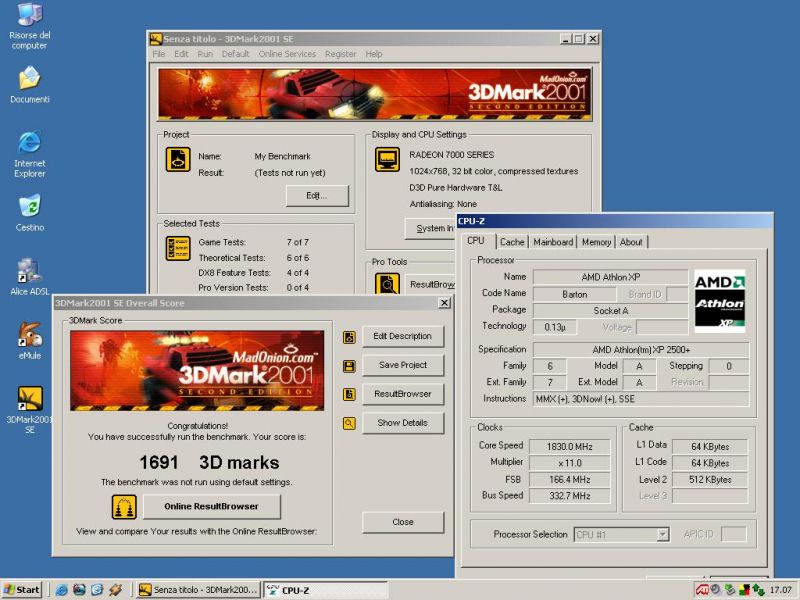The height and width of the screenshot is (600, 800).
Task: Click the 3DMark2001 banner in score dialog
Action: 197,370
